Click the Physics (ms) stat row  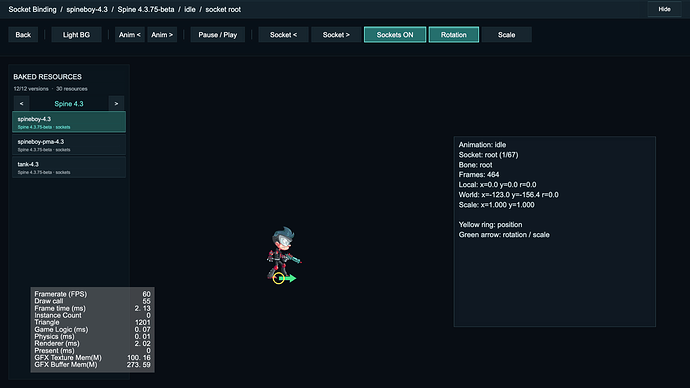tap(92, 337)
